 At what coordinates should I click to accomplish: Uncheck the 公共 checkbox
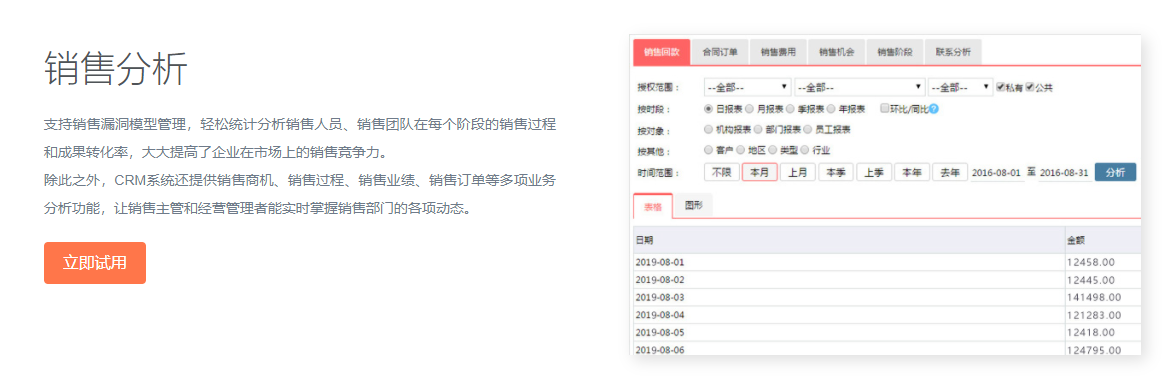tap(1030, 87)
